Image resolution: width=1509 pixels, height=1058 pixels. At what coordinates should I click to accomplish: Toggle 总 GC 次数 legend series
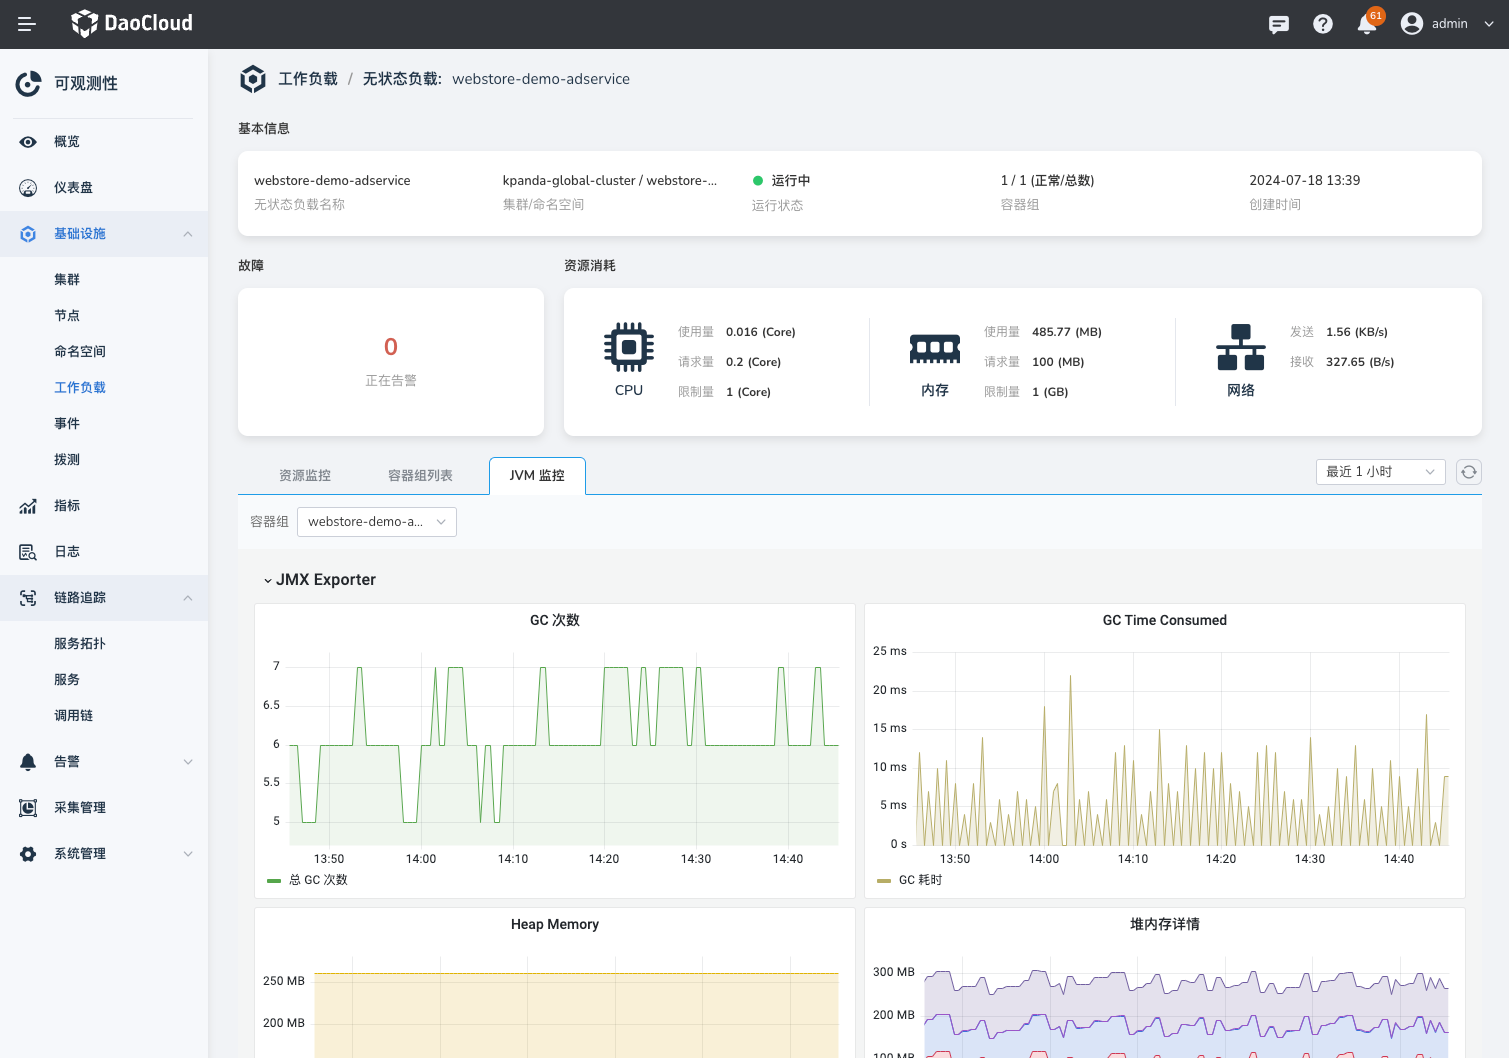tap(317, 880)
